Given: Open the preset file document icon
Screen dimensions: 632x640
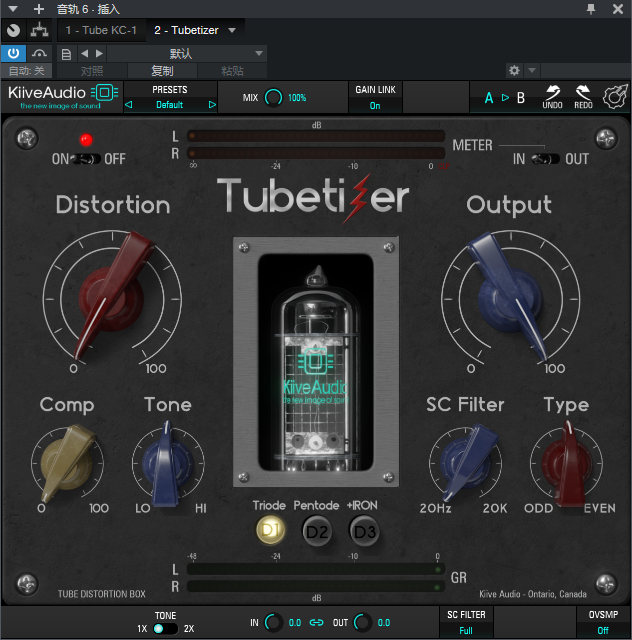Looking at the screenshot, I should click(x=66, y=54).
